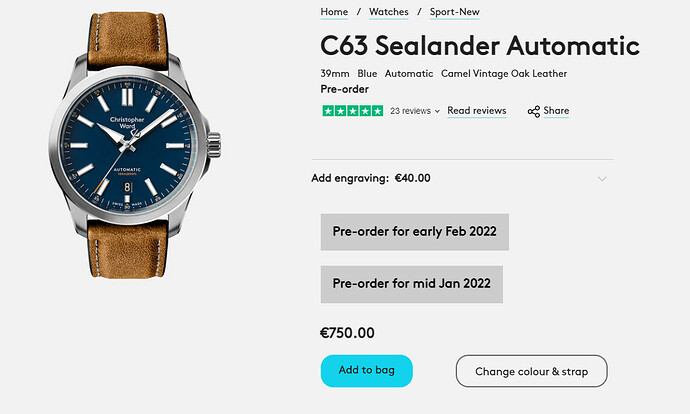690x414 pixels.
Task: Click the blue watch dial
Action: [x=128, y=145]
